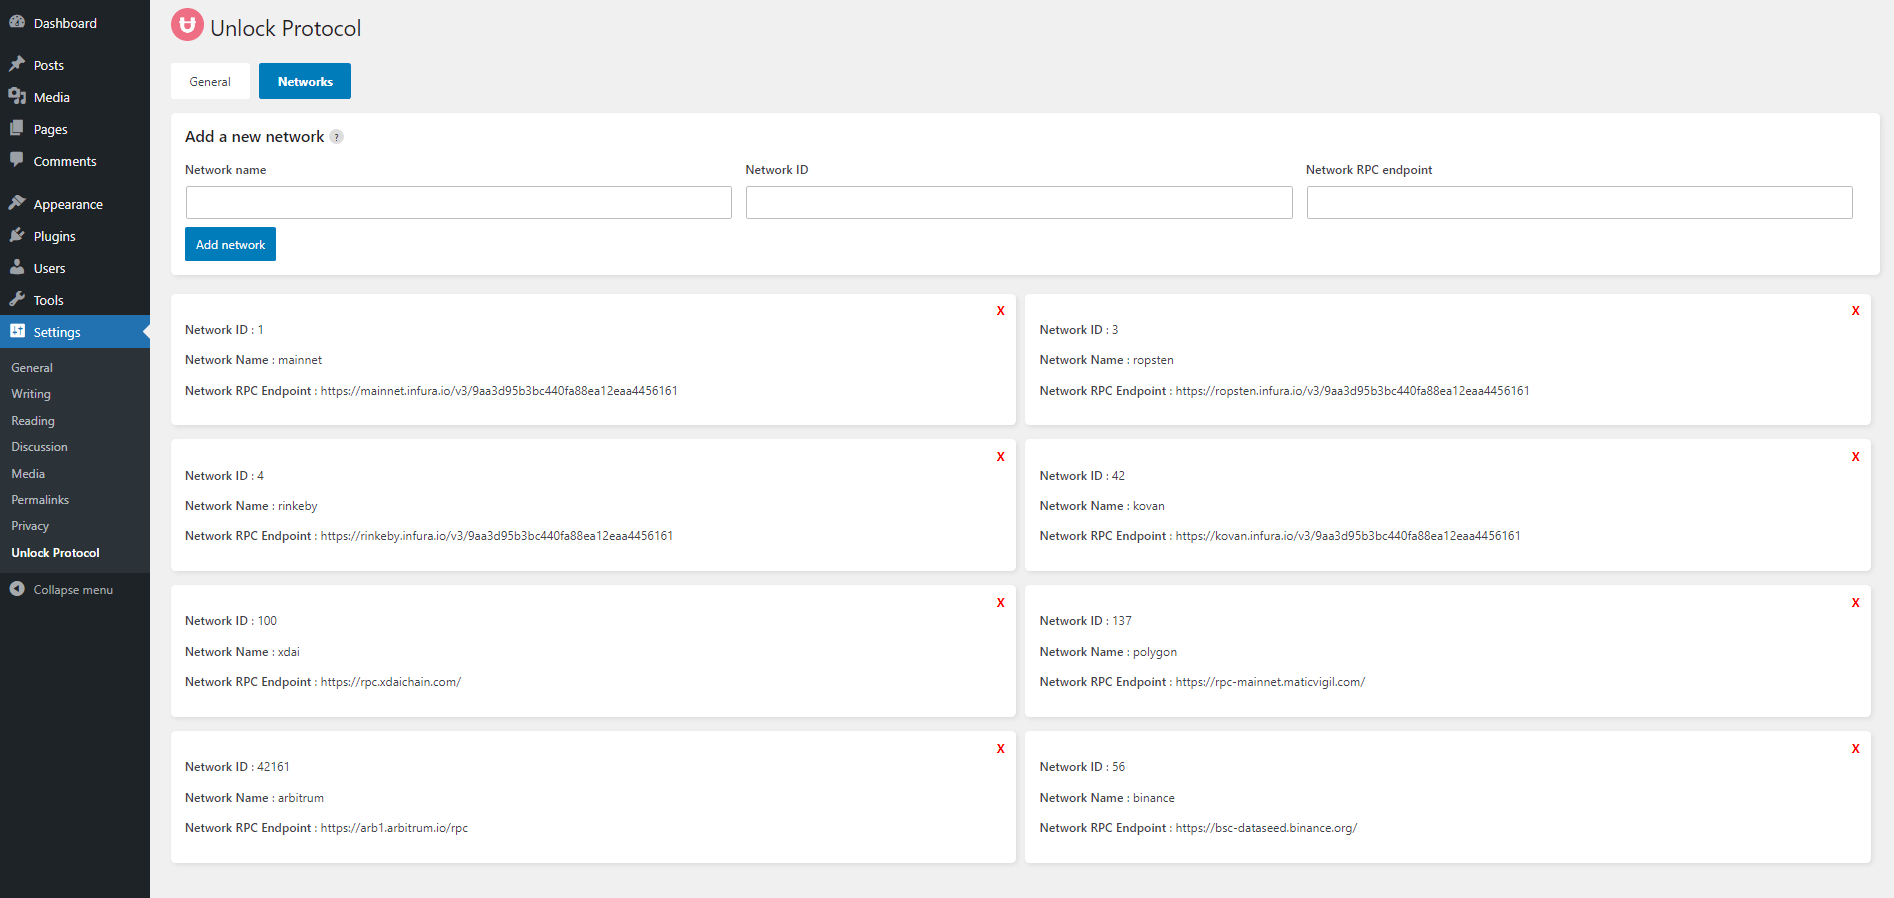
Task: Click the Pages icon in sidebar
Action: pyautogui.click(x=17, y=128)
